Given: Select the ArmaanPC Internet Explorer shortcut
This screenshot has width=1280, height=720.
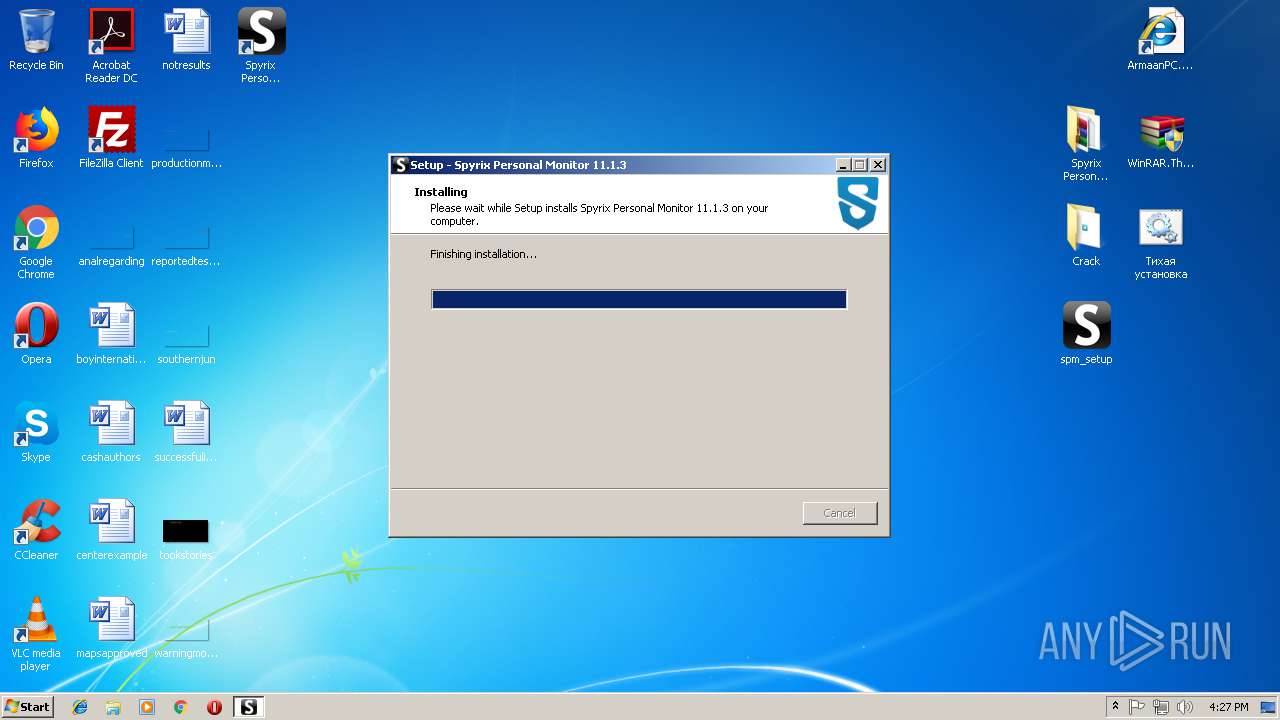Looking at the screenshot, I should tap(1160, 41).
